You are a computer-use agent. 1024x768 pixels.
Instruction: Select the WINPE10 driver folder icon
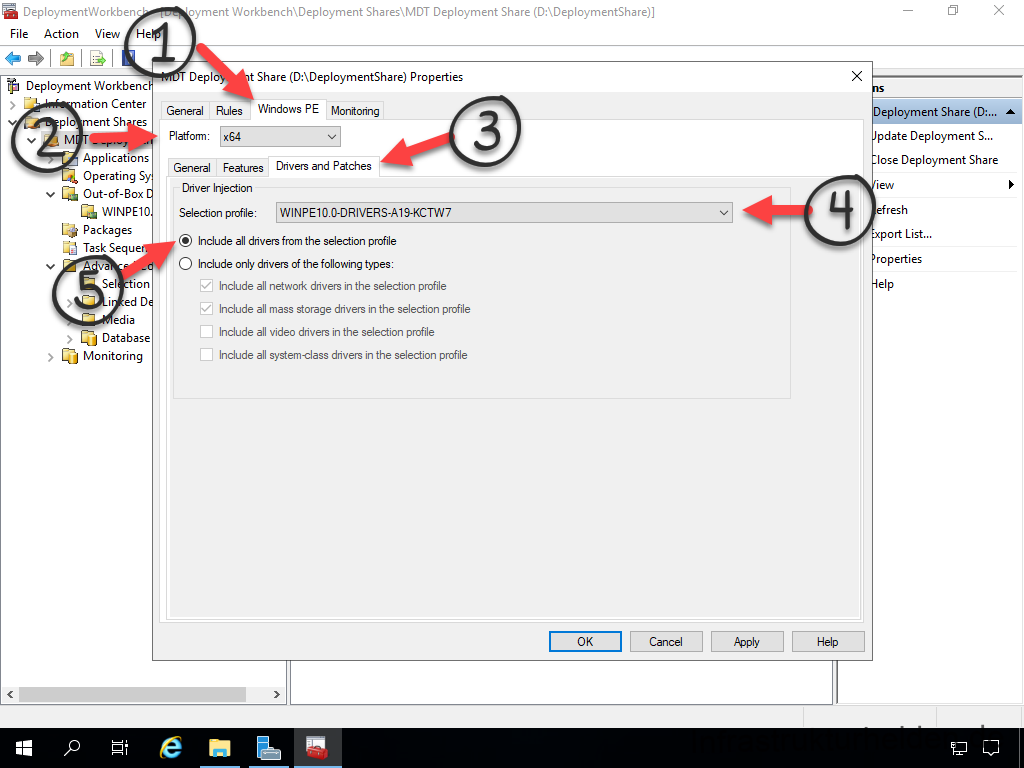(x=89, y=212)
